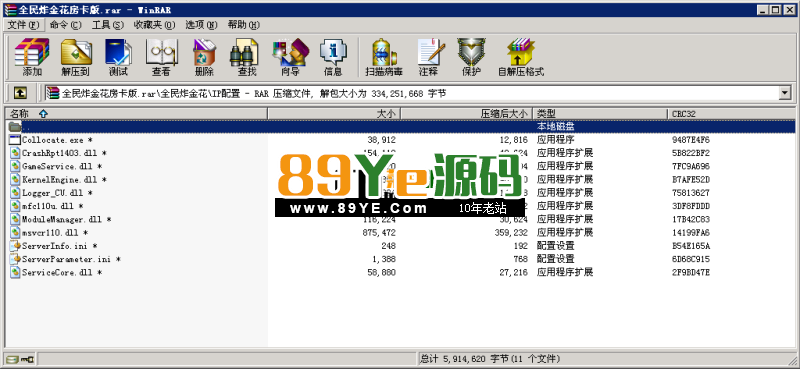800x369 pixels.
Task: Start 扫描病毒 virus scan
Action: [x=384, y=57]
